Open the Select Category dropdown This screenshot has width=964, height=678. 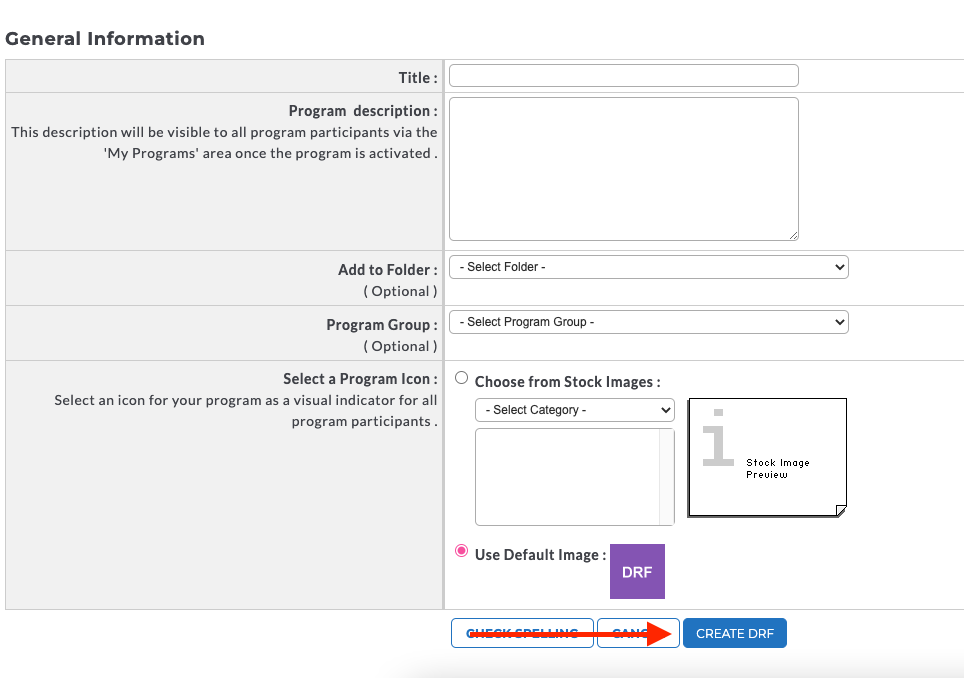click(574, 410)
